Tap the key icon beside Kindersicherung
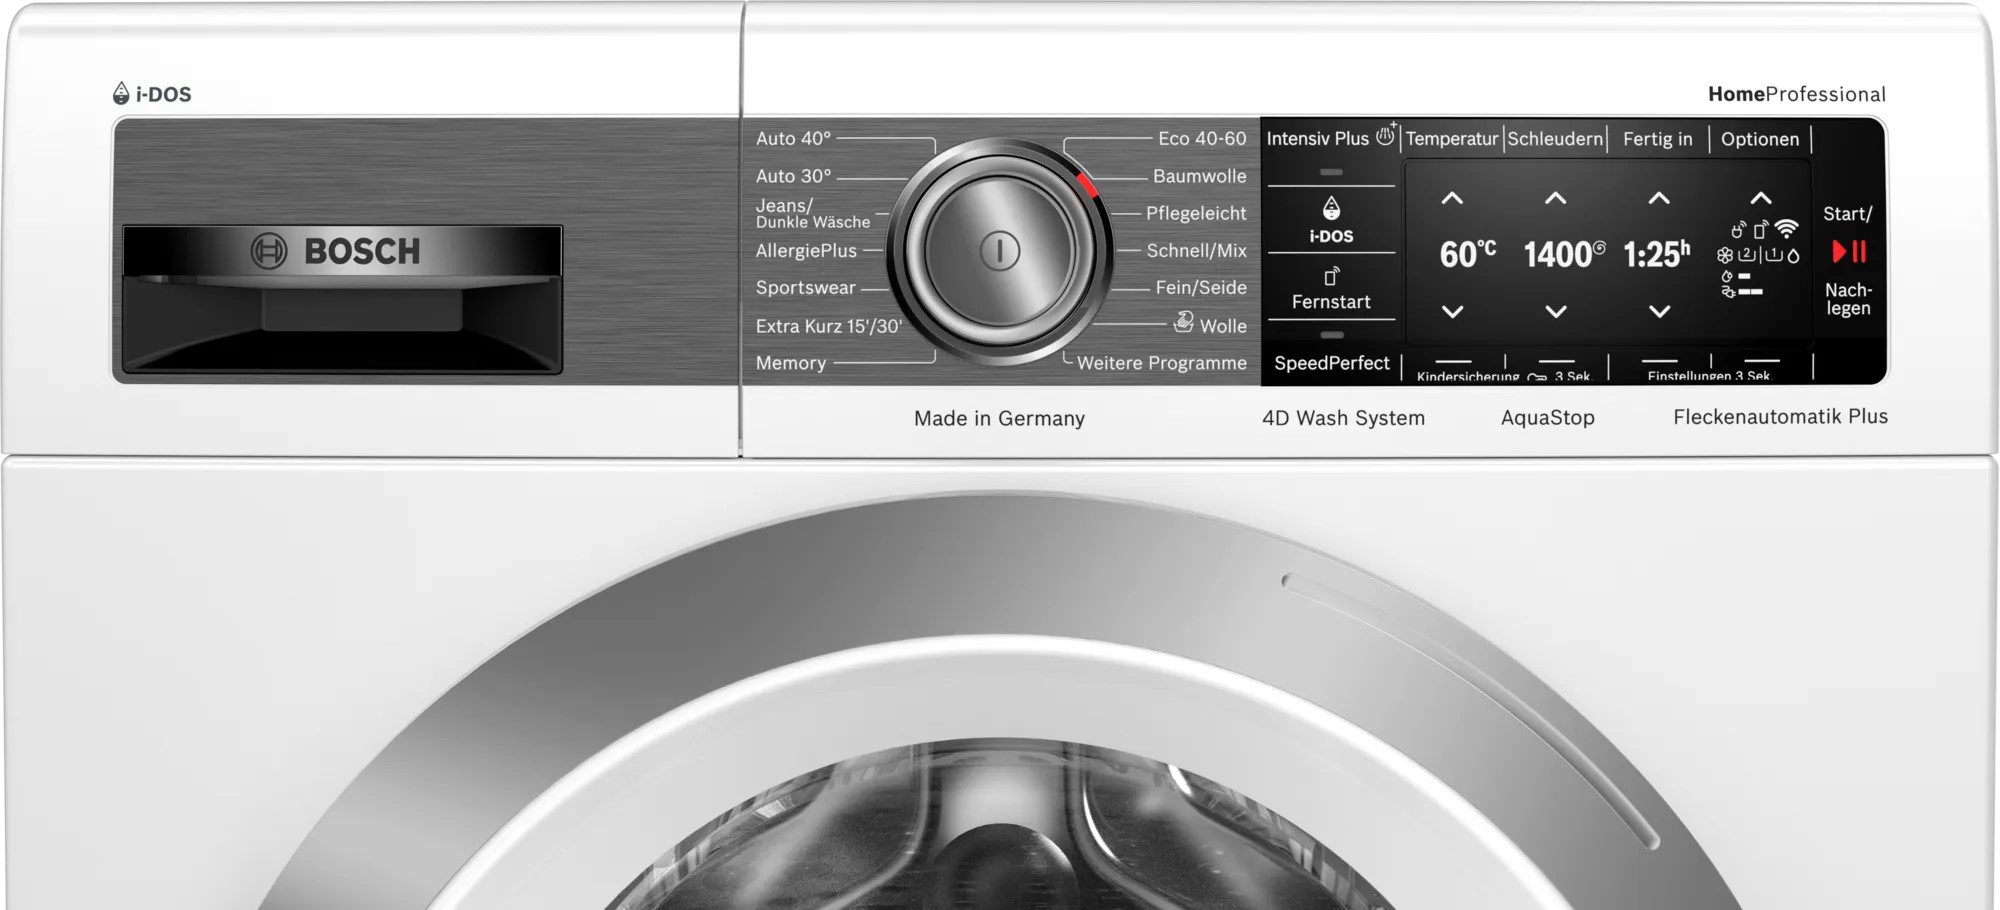Screen dimensions: 2000x910 pos(1537,377)
